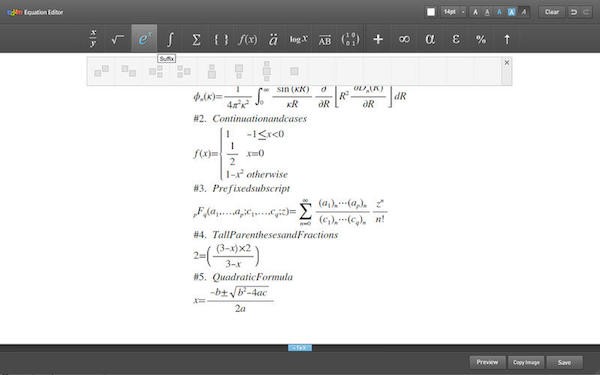600x375 pixels.
Task: Open the summation sigma templates
Action: [x=196, y=39]
